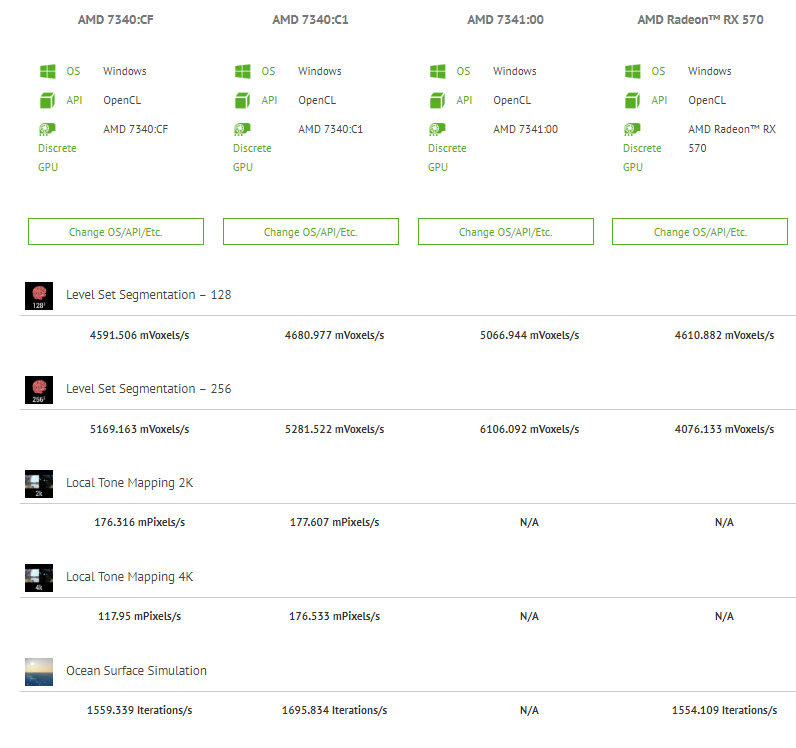Open Level Set Segmentation – 128 title
Viewport: 796px width, 748px height.
pos(149,295)
